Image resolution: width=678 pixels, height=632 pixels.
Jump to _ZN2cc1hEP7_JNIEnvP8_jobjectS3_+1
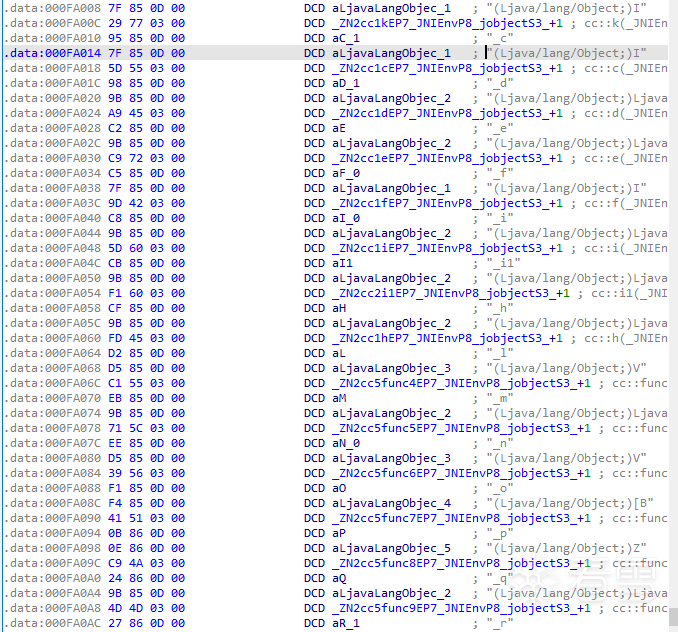(x=448, y=338)
